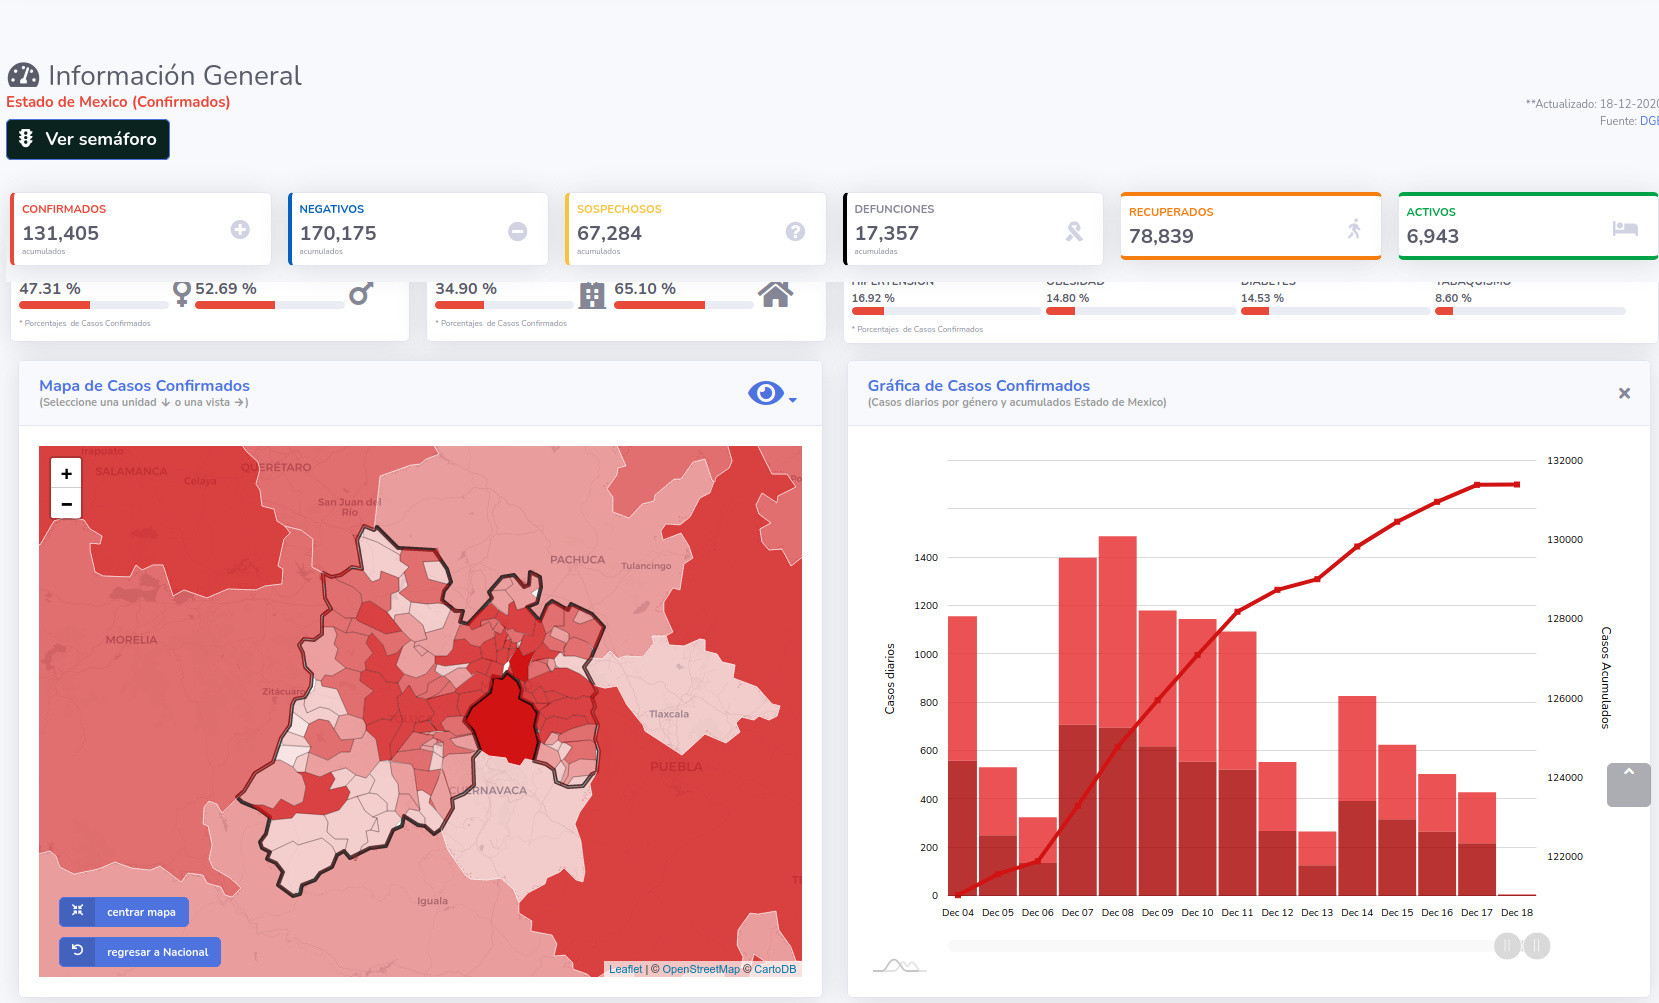This screenshot has width=1659, height=1003.
Task: Click the Dec 08 bar in the chart
Action: [1118, 715]
